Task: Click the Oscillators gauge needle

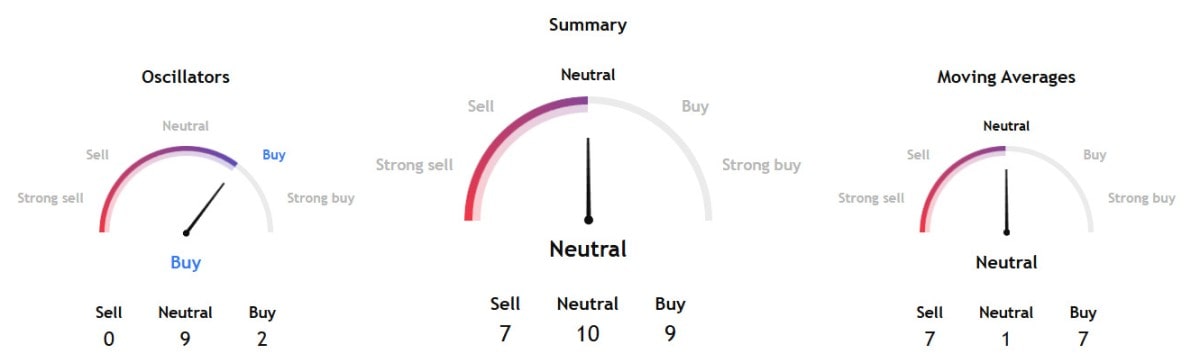Action: tap(205, 208)
